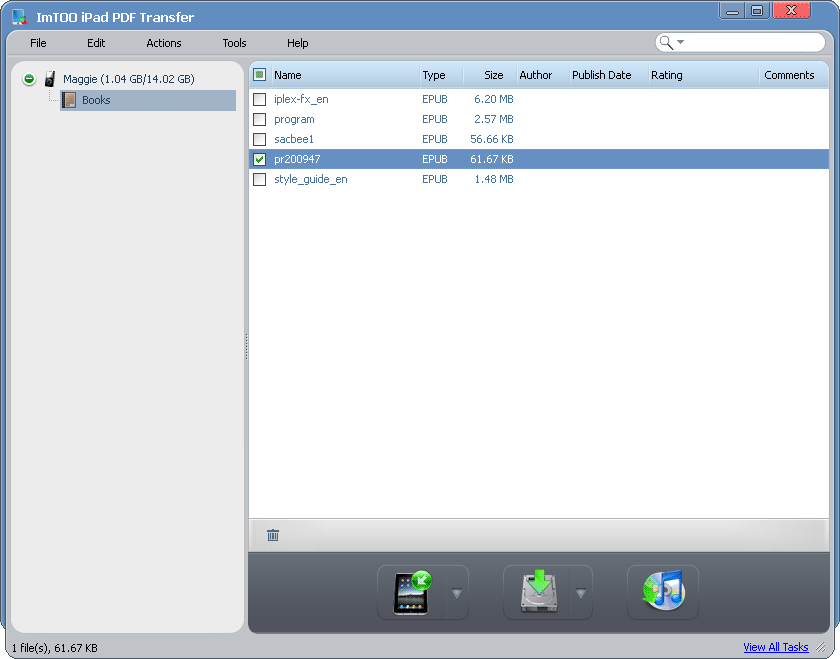The height and width of the screenshot is (659, 840).
Task: Check the program file checkbox
Action: [259, 119]
